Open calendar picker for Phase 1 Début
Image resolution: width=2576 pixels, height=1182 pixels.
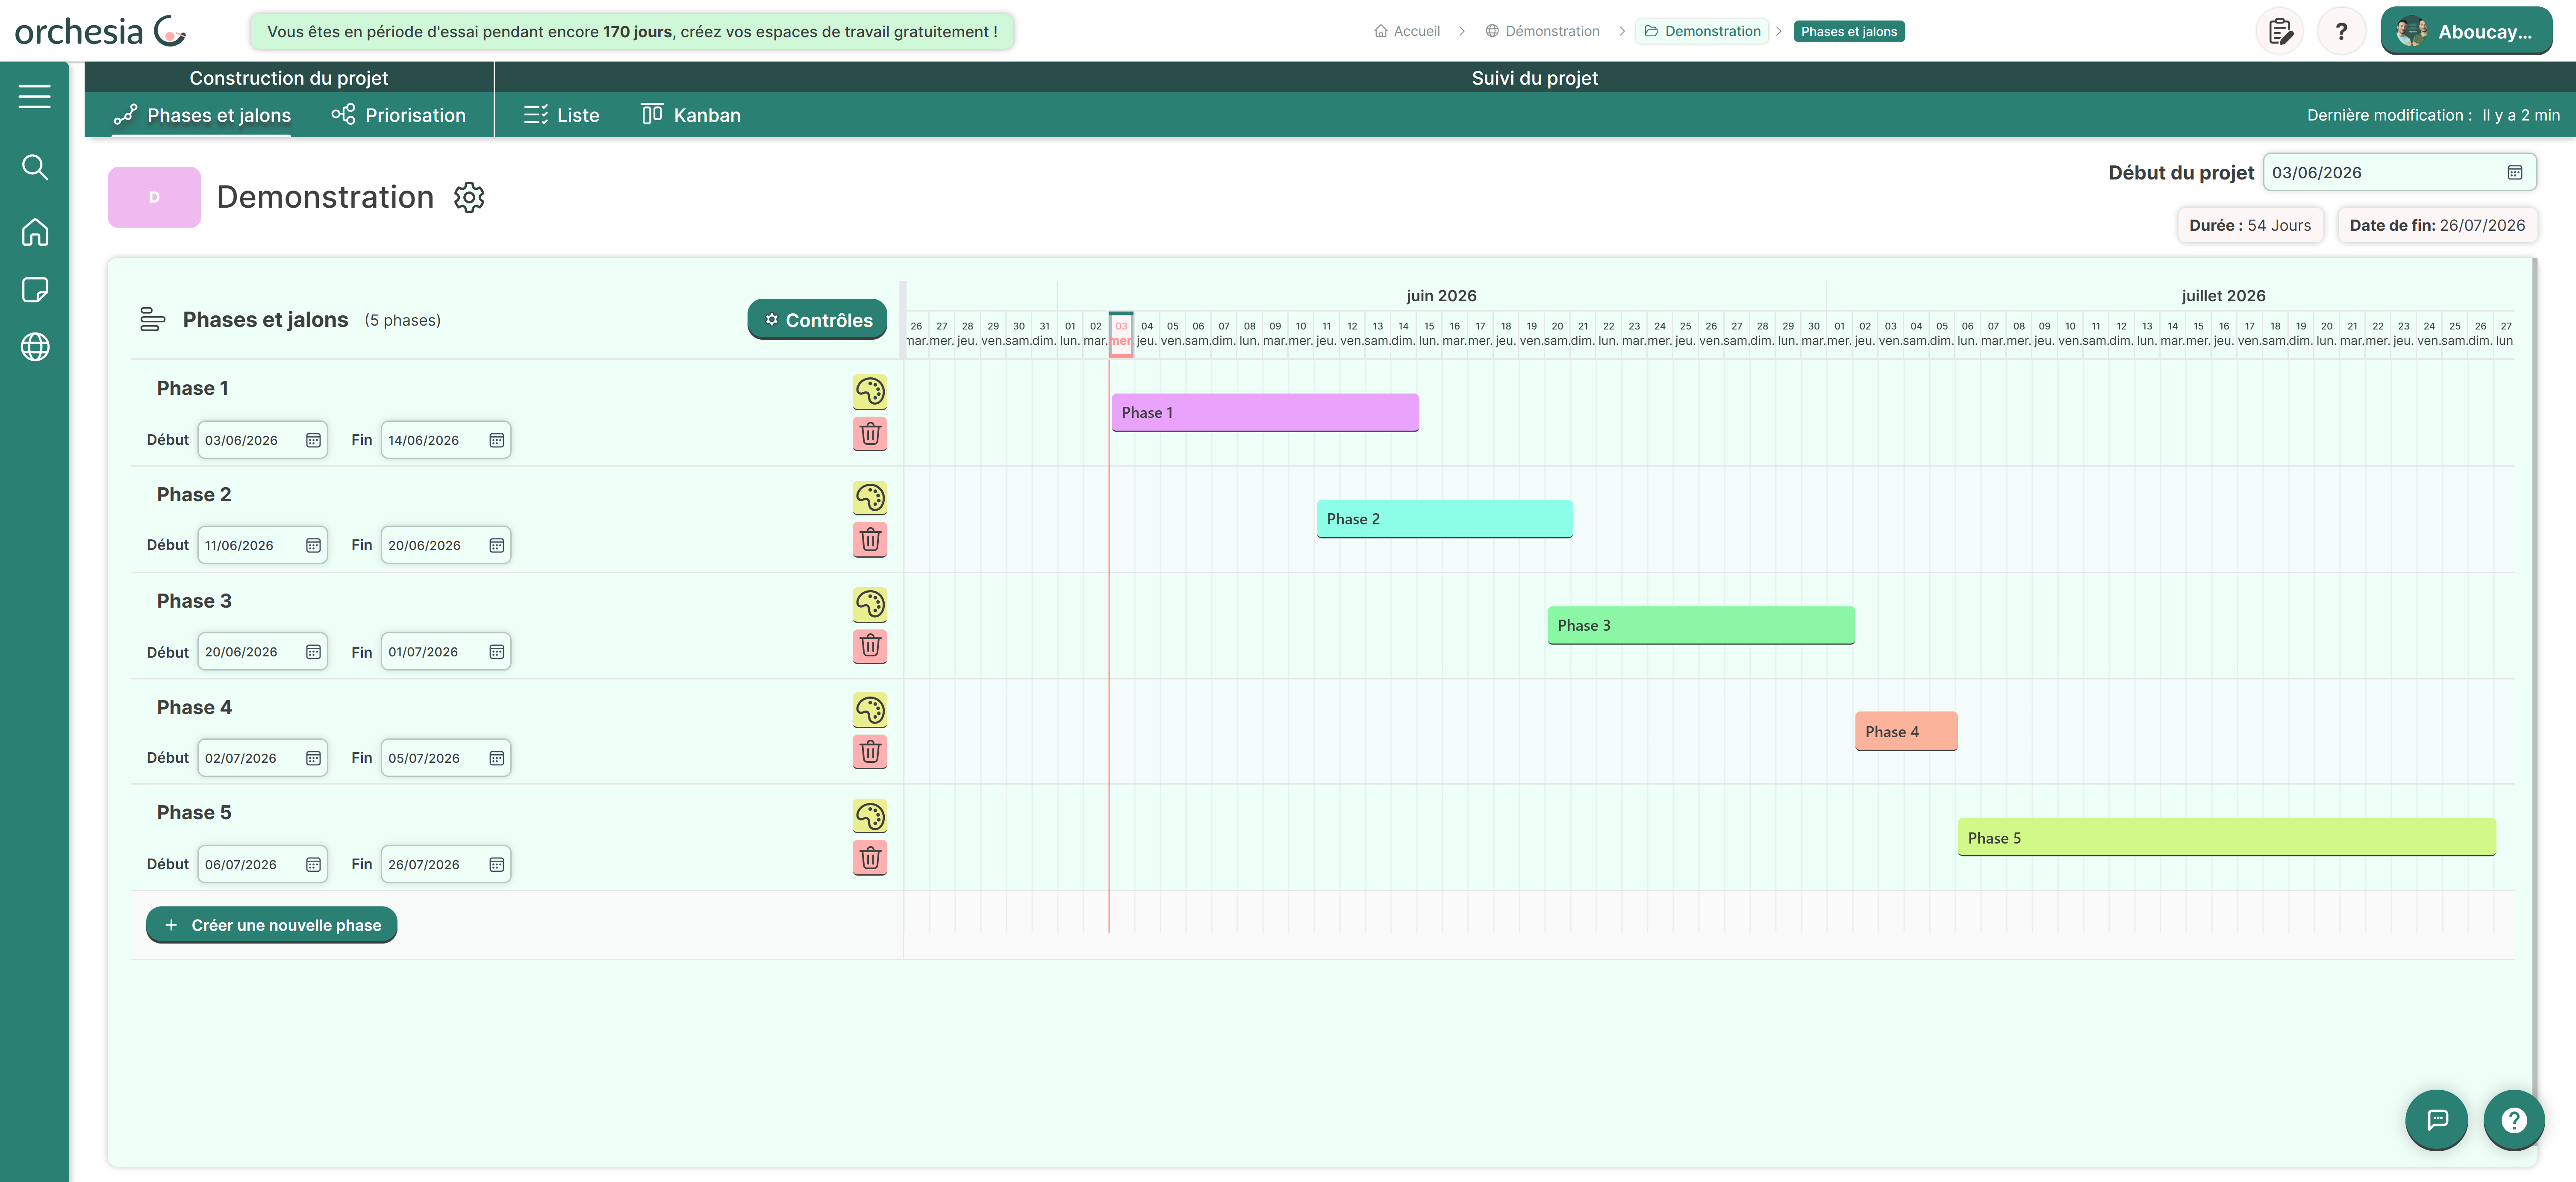[313, 440]
